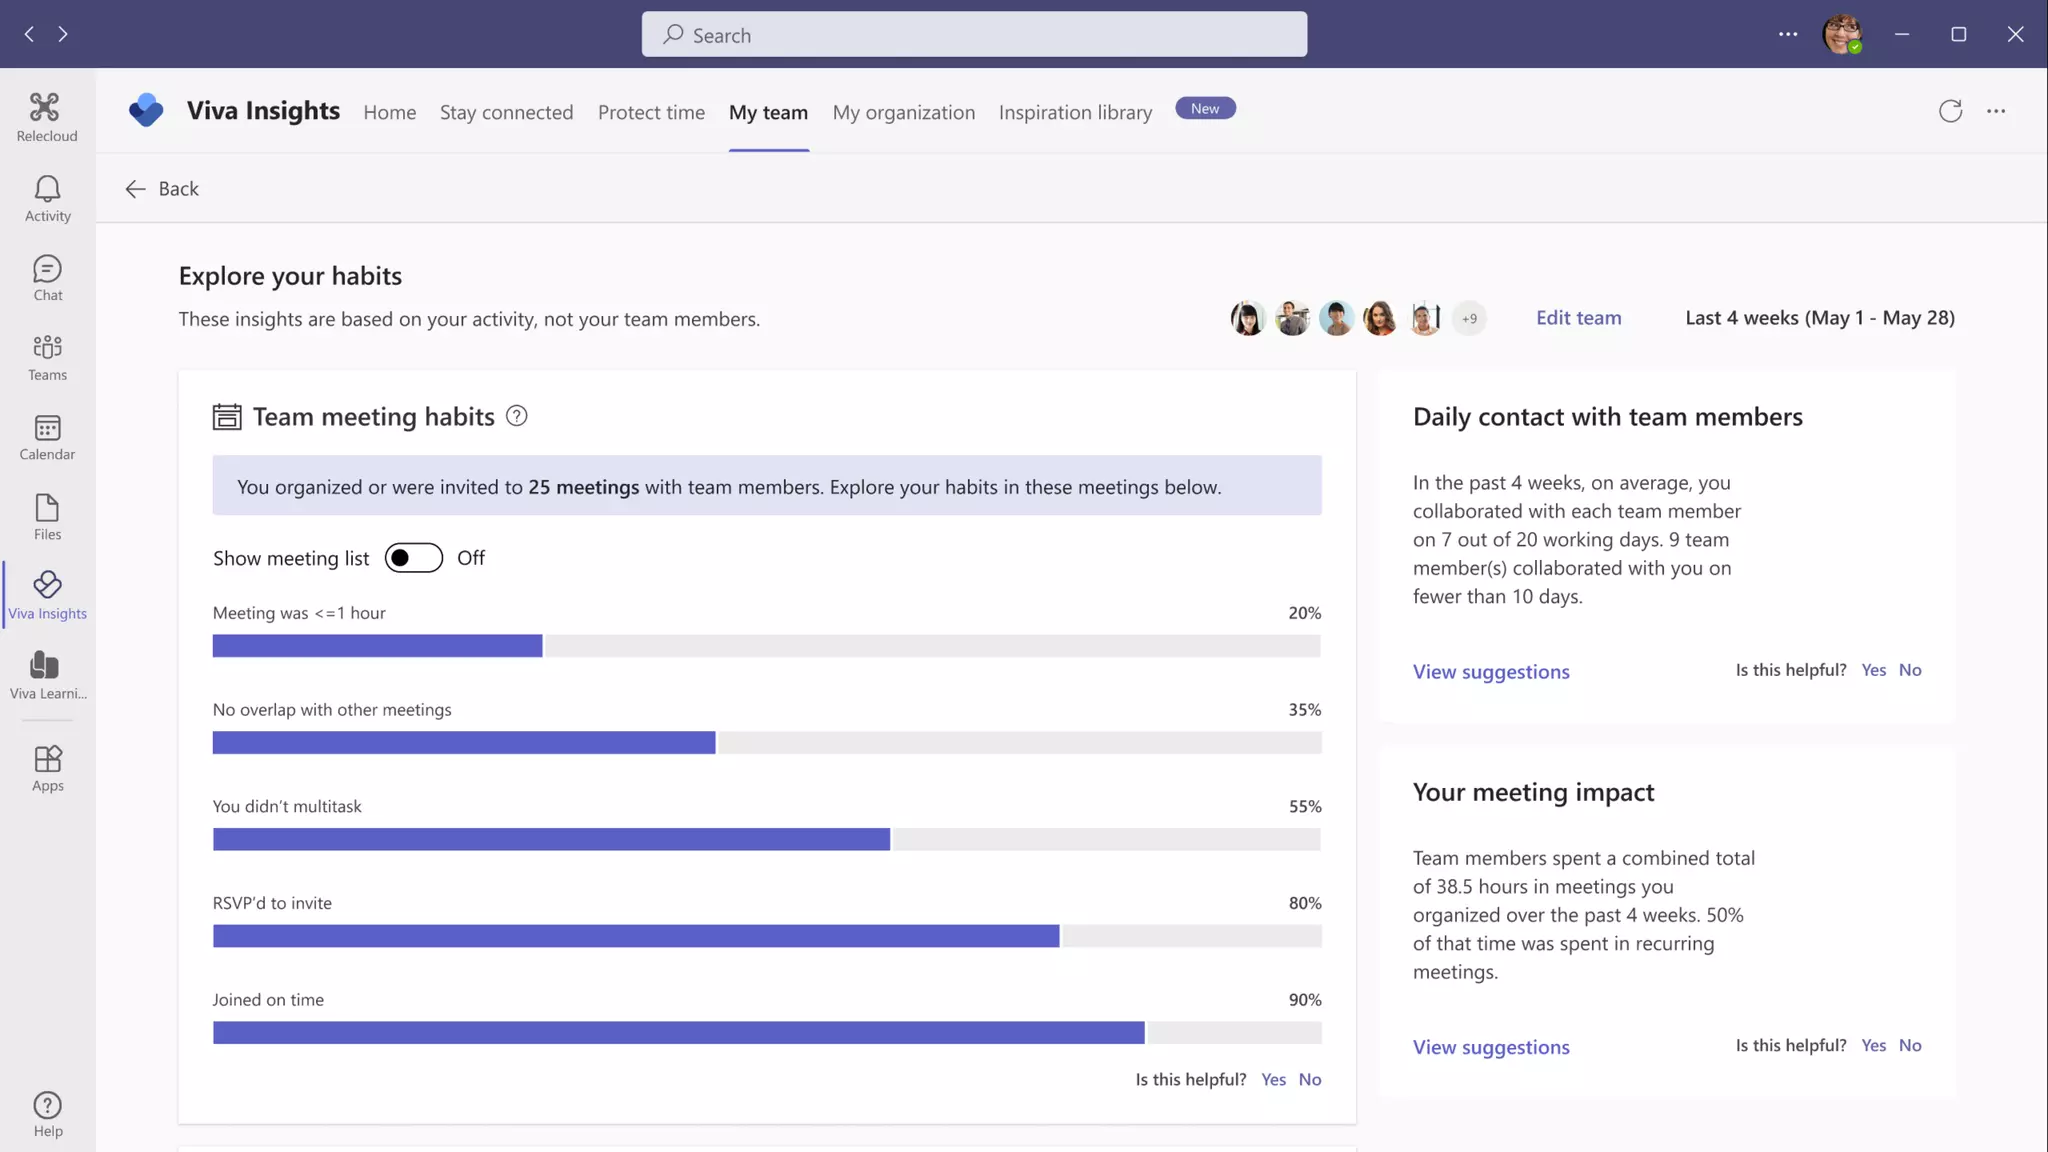Open Chat in the sidebar
2048x1152 pixels.
(x=47, y=278)
